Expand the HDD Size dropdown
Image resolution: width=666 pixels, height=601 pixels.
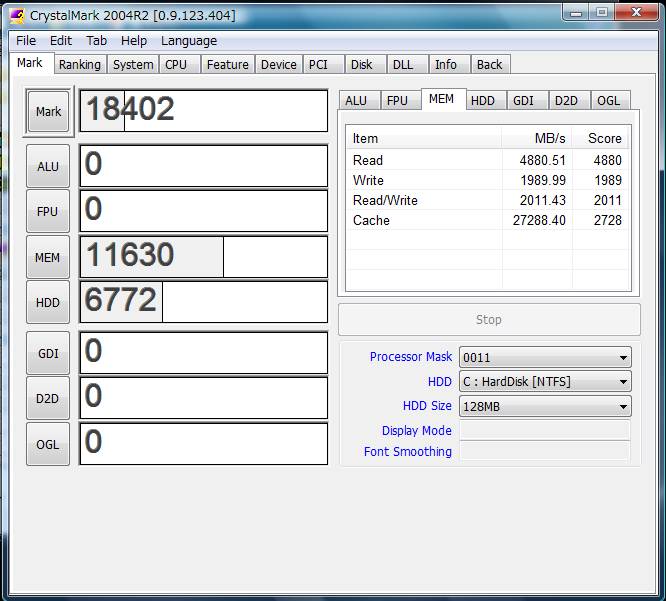click(x=544, y=406)
